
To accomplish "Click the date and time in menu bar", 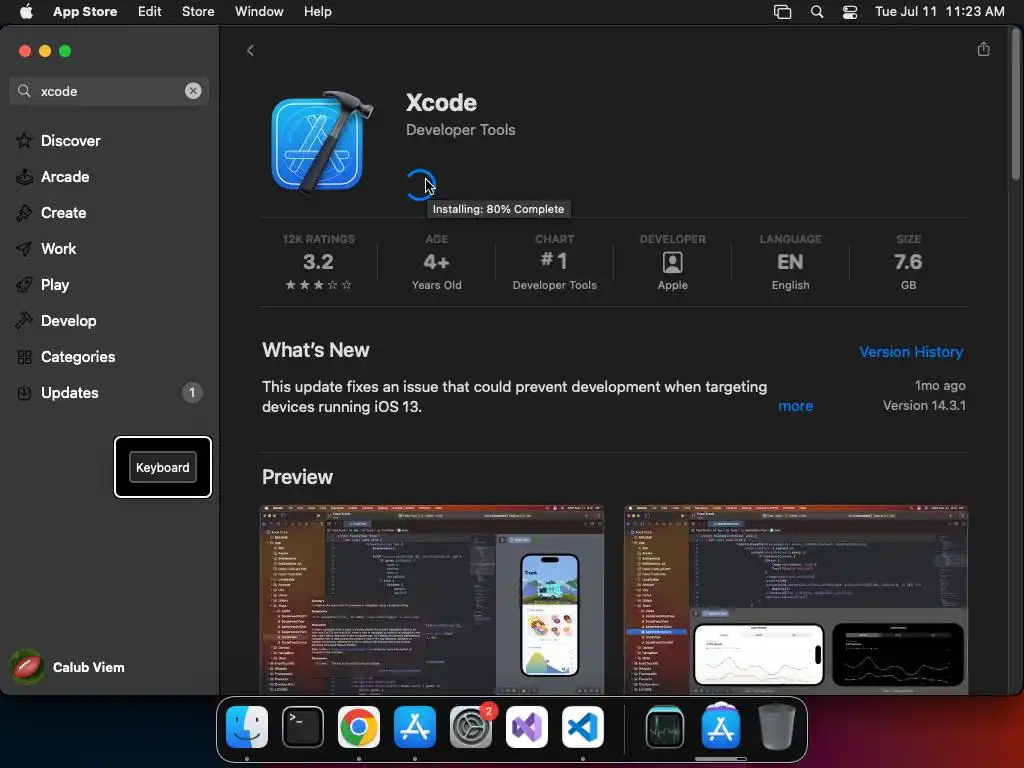I will coord(940,12).
